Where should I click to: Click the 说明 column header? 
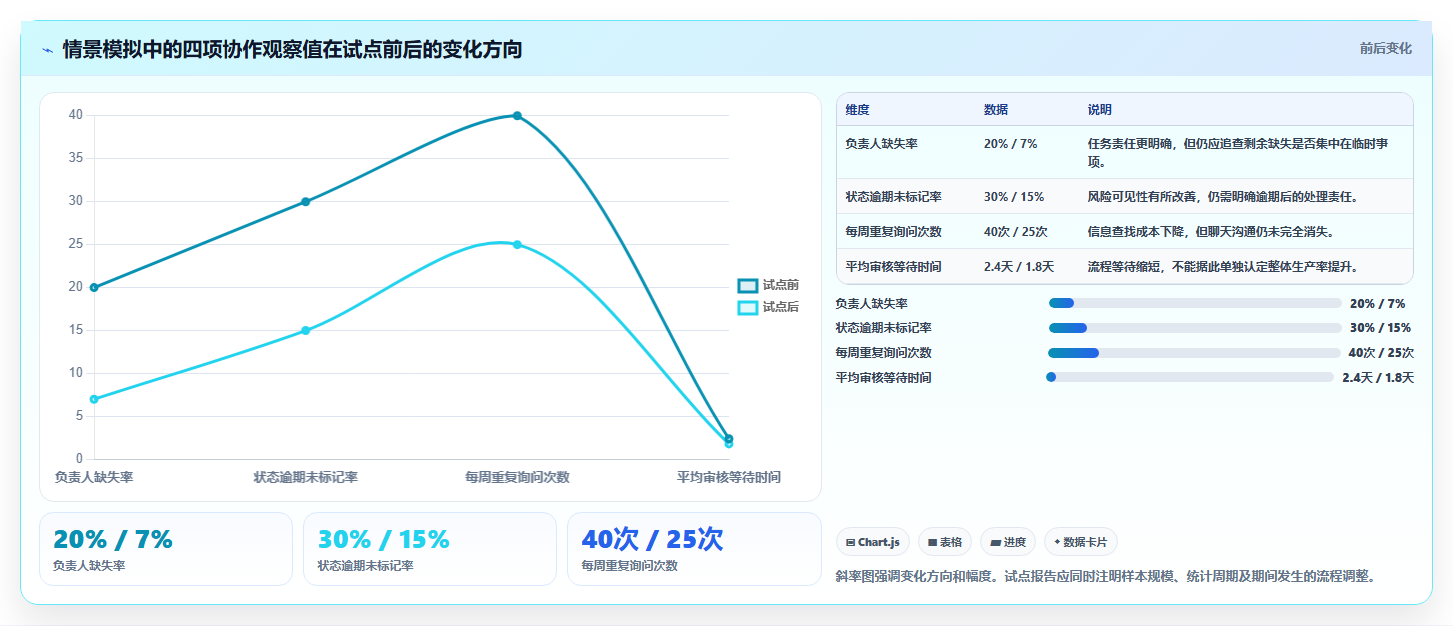1100,110
